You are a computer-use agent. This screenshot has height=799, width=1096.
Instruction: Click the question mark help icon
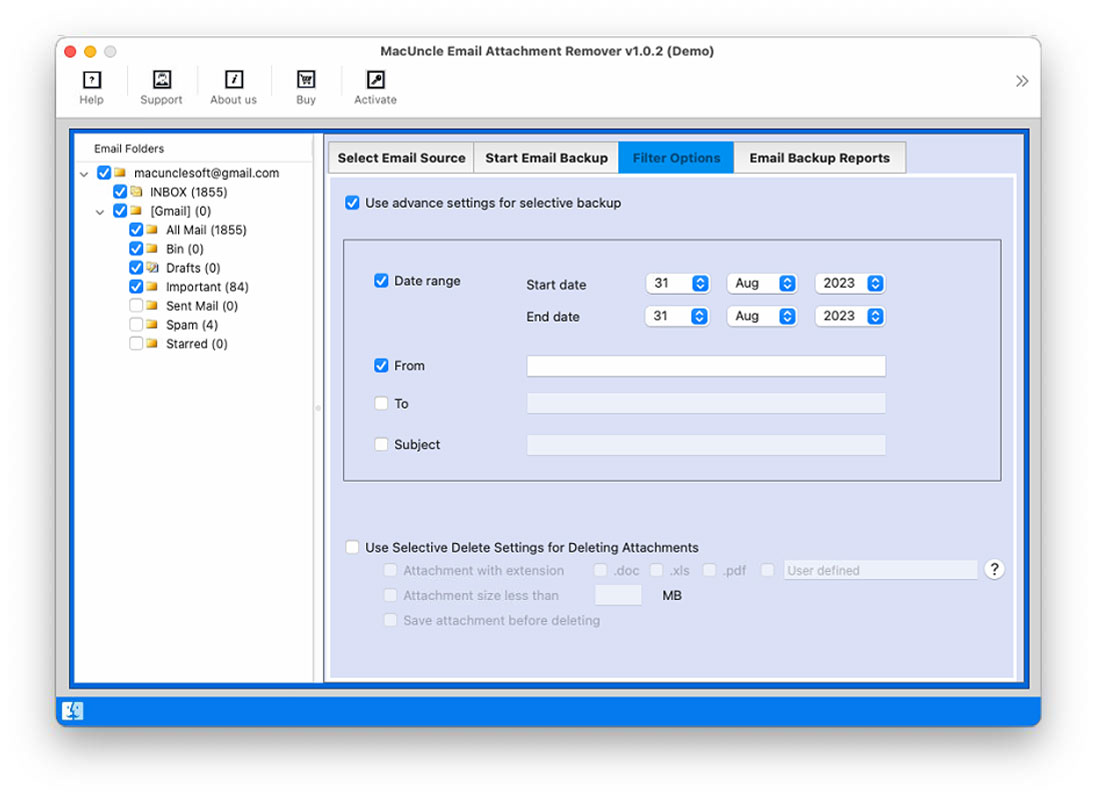pos(994,569)
